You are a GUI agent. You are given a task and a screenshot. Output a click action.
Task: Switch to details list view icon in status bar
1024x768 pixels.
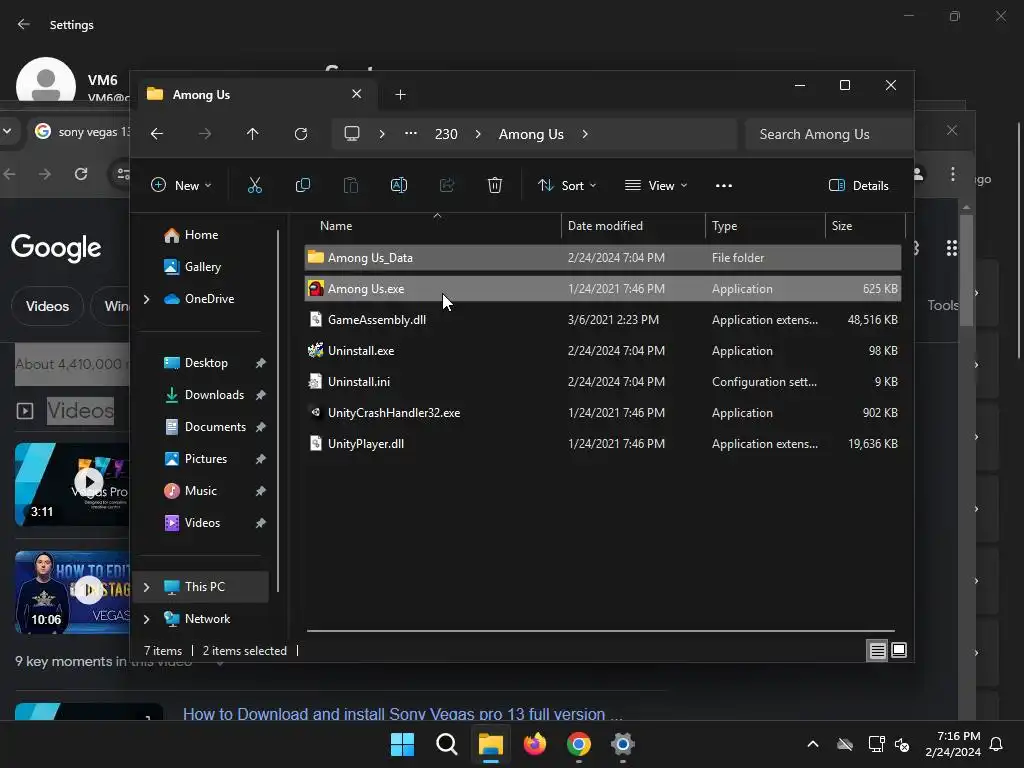877,650
